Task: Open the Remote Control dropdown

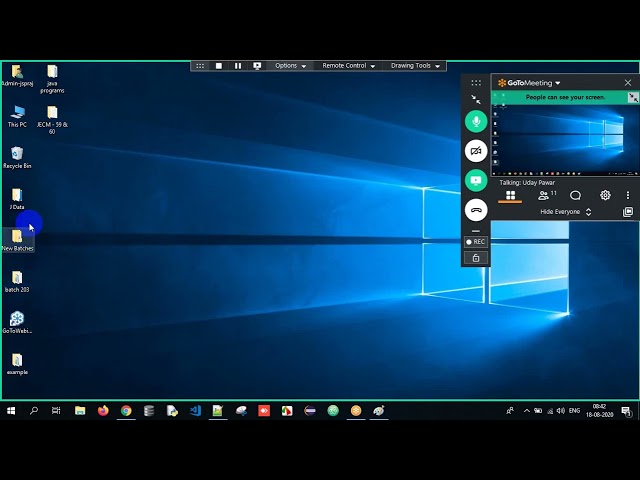Action: (348, 66)
